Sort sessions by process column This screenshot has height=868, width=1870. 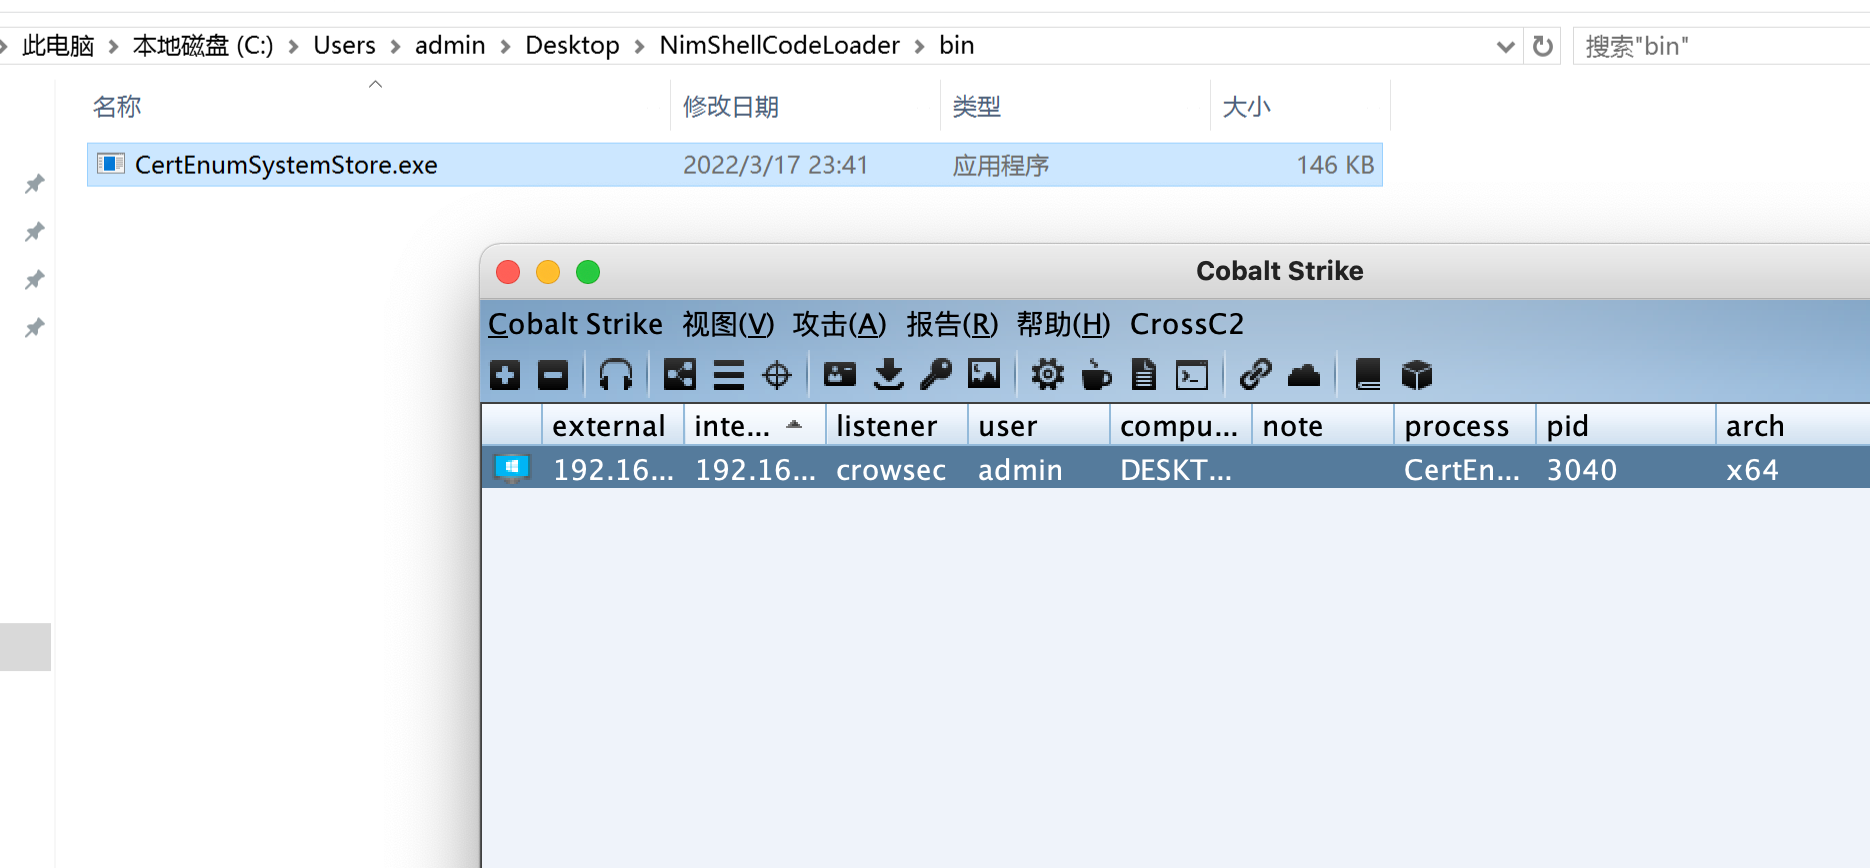(x=1464, y=426)
